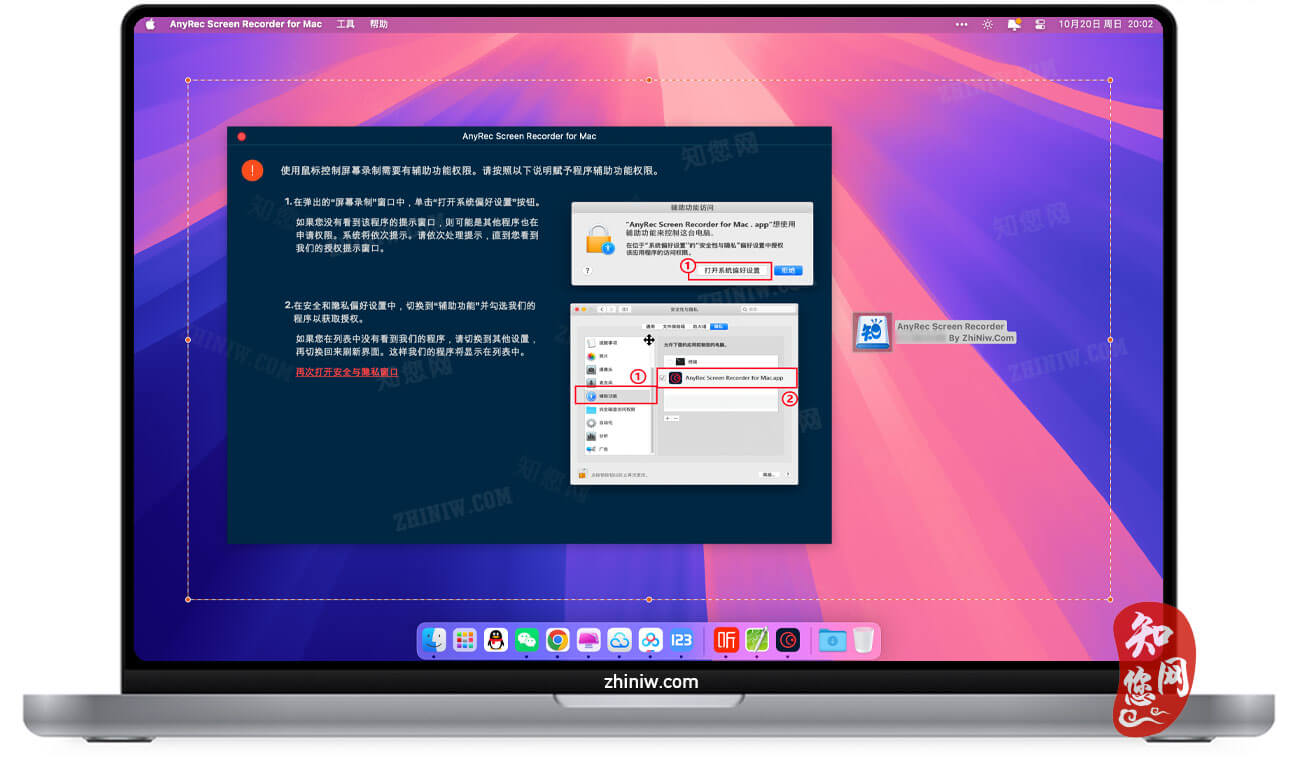
Task: Click the accessibility access prompt illustration
Action: click(692, 243)
